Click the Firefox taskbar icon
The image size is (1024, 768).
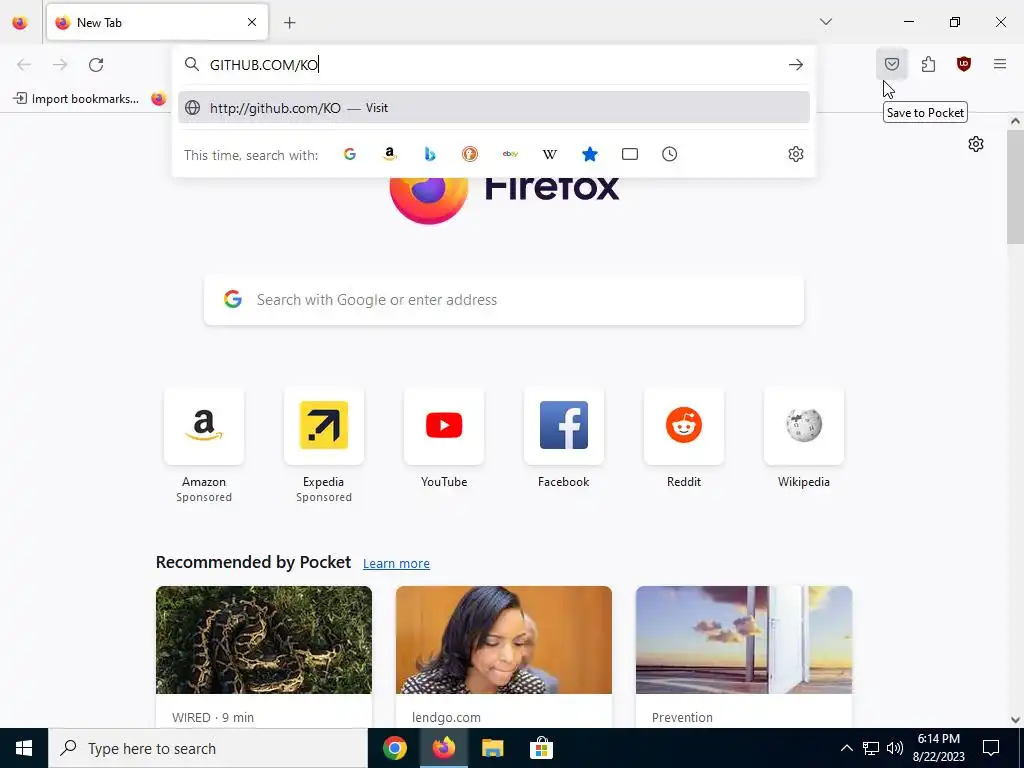pos(443,748)
